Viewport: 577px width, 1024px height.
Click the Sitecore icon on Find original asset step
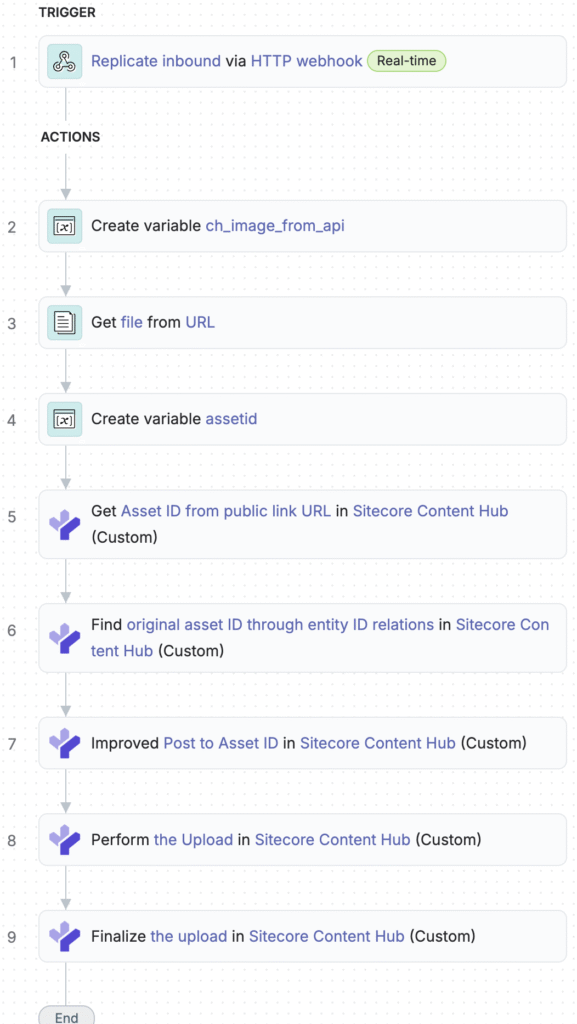click(x=65, y=638)
